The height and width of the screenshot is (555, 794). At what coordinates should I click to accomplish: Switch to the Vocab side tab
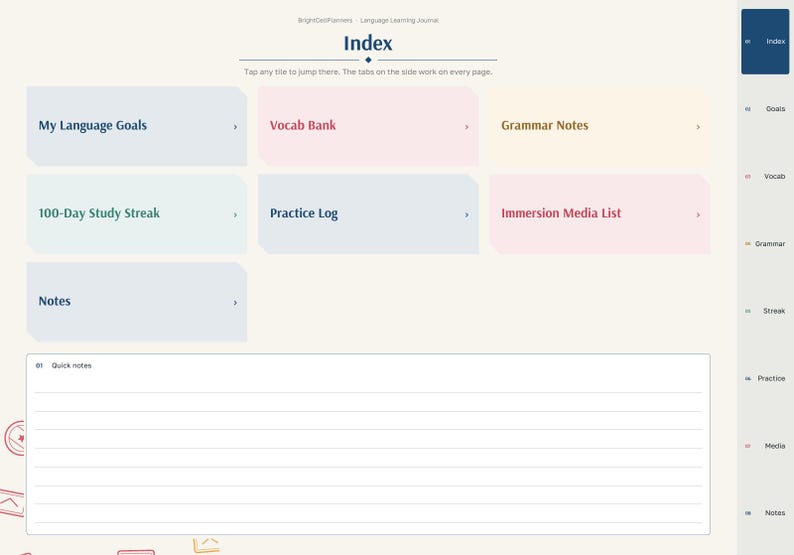(765, 176)
